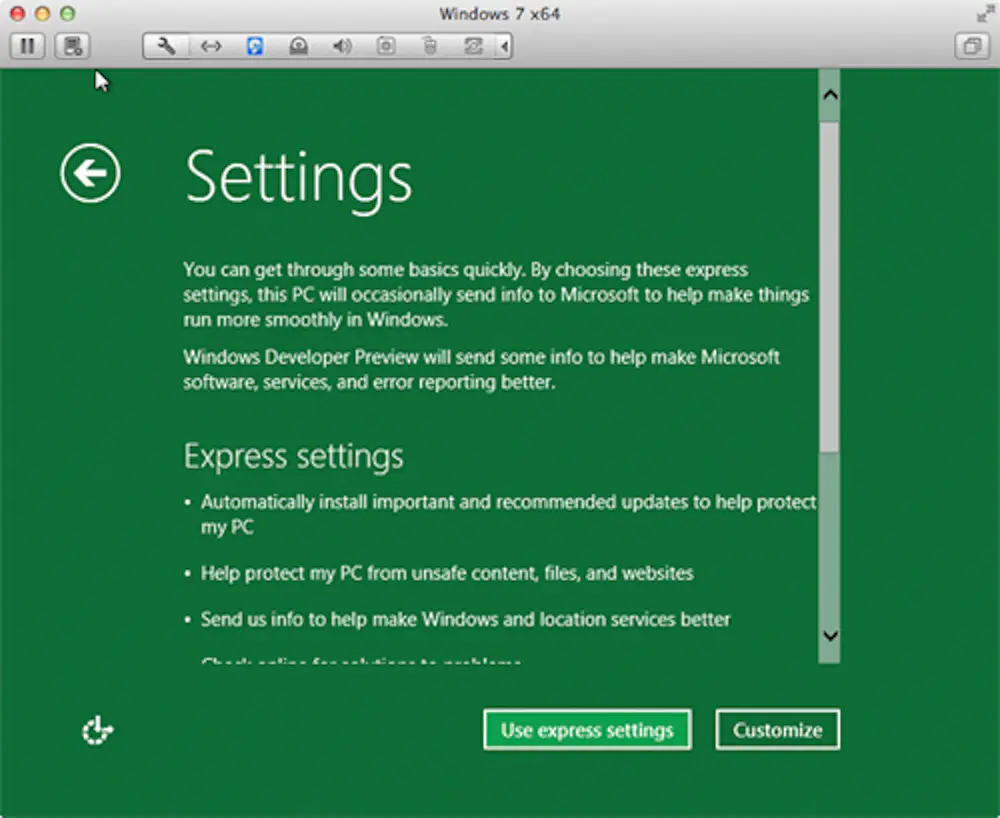The width and height of the screenshot is (1000, 818).
Task: Click the blue Bluetooth device icon
Action: tap(255, 46)
